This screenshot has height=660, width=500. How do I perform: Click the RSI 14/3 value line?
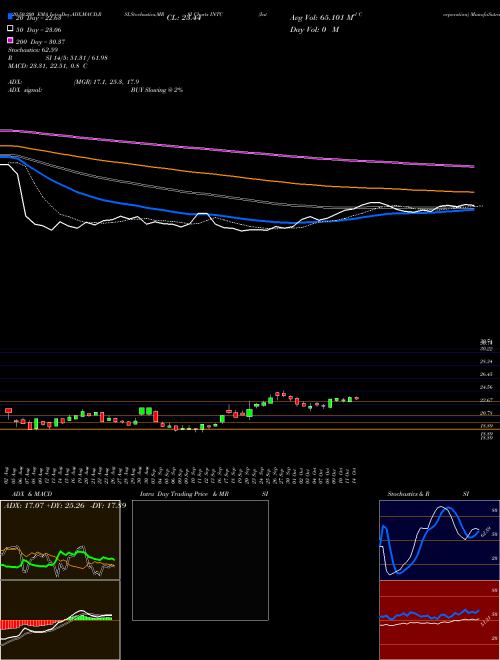(x=58, y=58)
